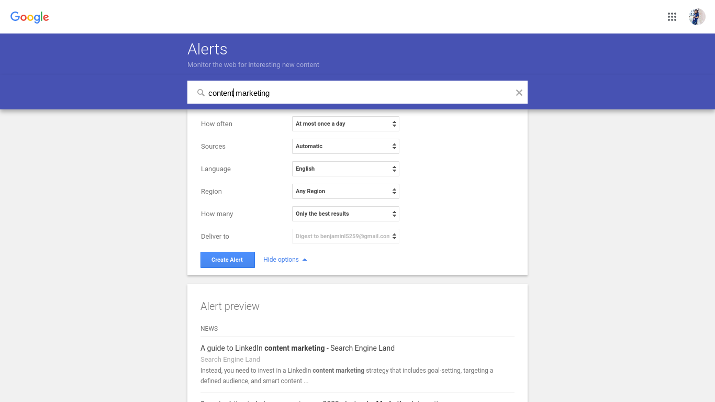Viewport: 715px width, 402px height.
Task: Collapse options with Hide options link
Action: point(285,259)
